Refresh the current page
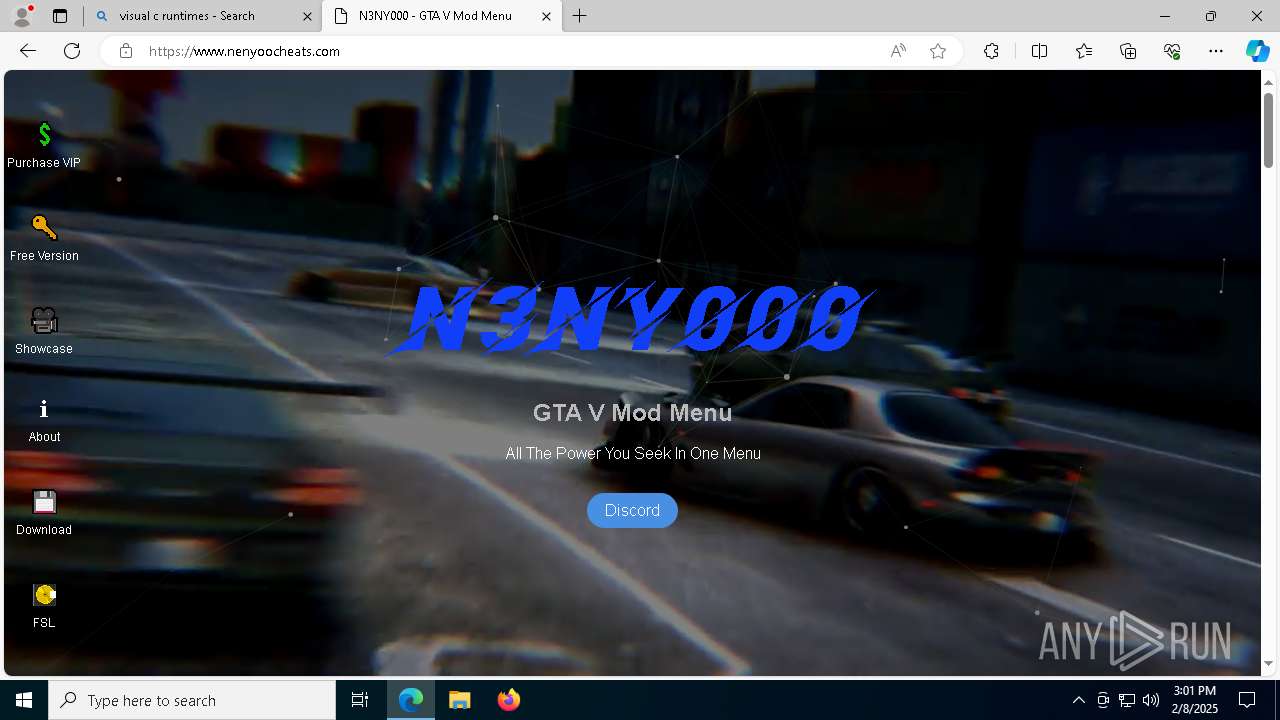1280x720 pixels. (72, 51)
